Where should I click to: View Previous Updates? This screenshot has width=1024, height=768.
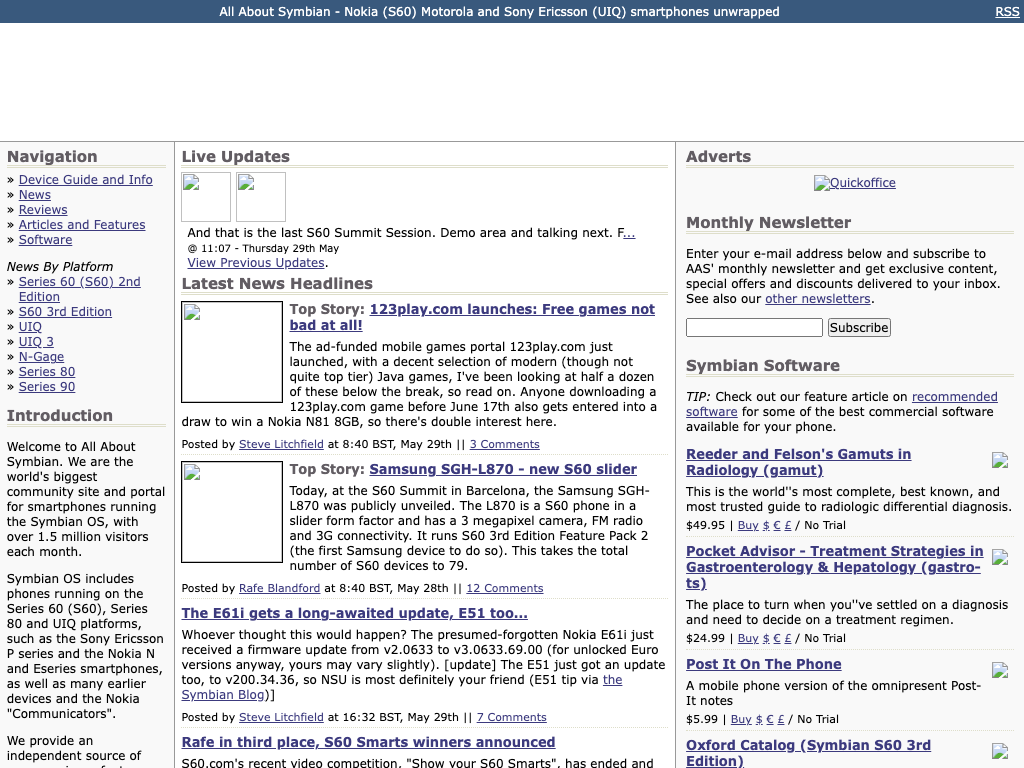[256, 263]
